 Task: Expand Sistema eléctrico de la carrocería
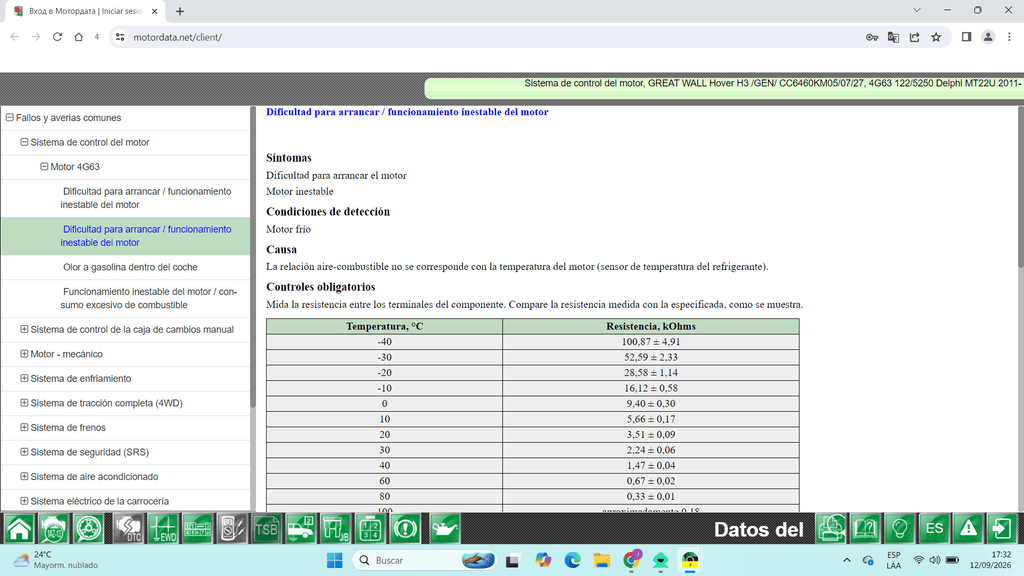[x=24, y=501]
